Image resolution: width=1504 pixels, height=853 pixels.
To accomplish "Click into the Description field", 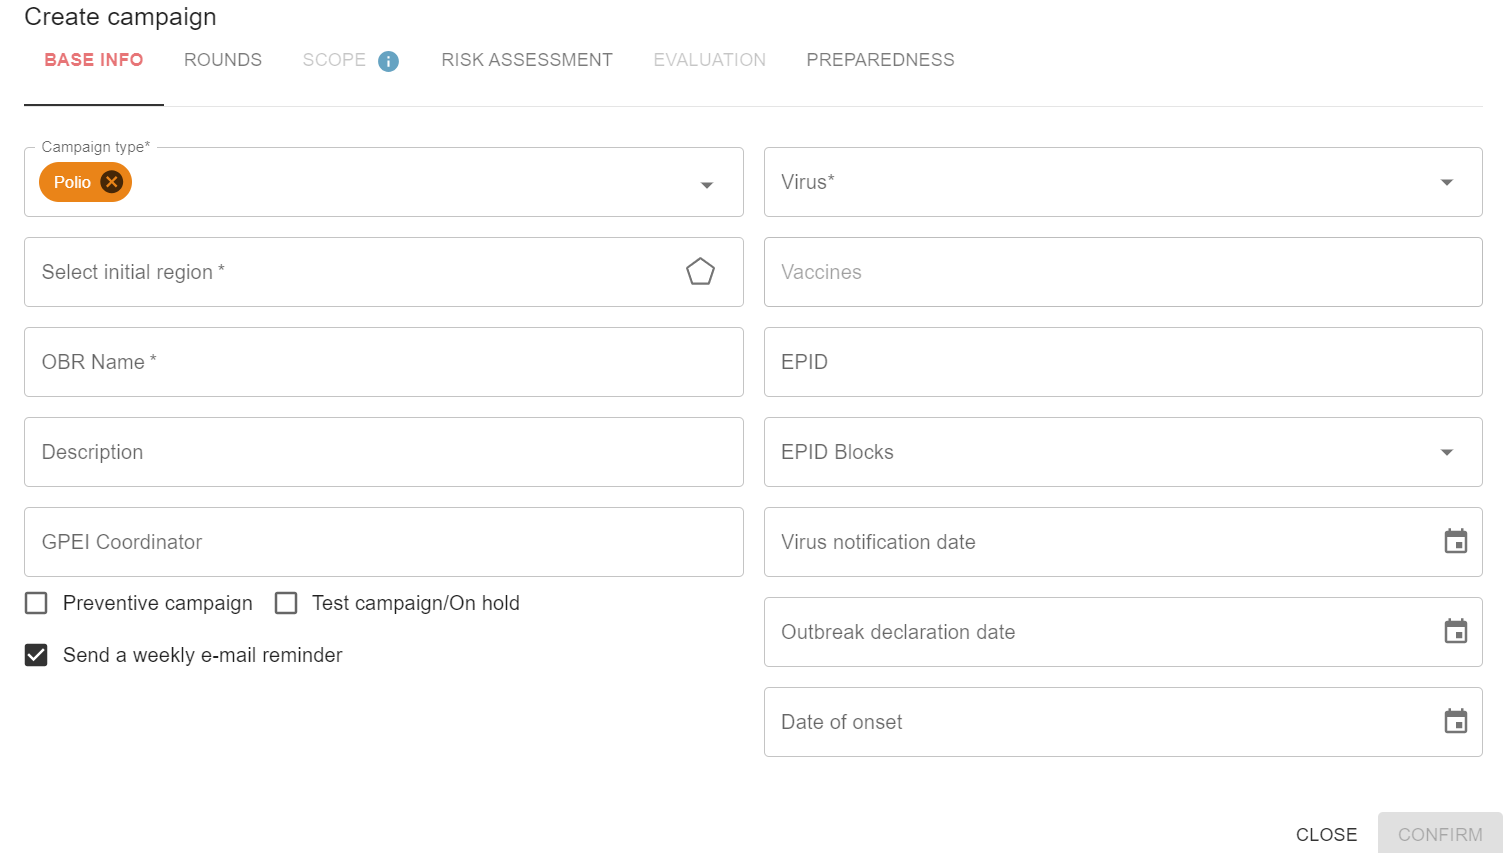I will point(384,452).
